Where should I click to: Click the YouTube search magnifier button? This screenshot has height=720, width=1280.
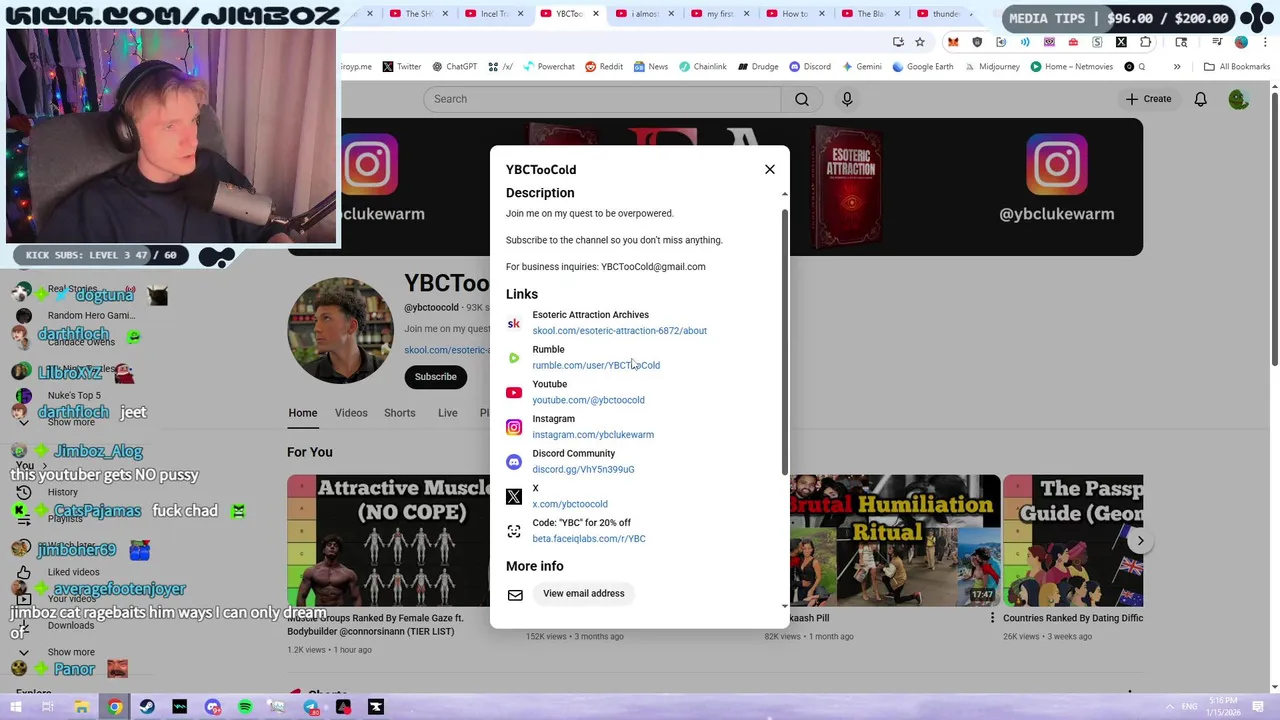tap(802, 99)
